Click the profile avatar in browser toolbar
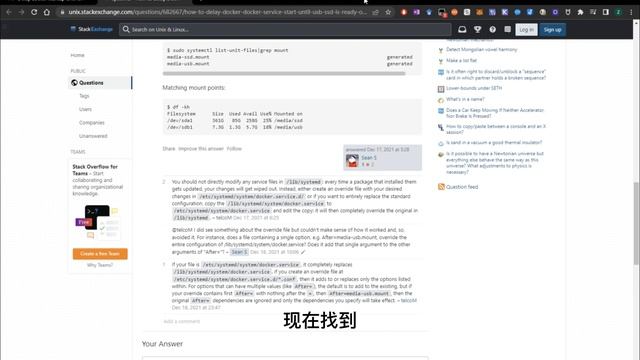Image resolution: width=640 pixels, height=360 pixels. pos(618,12)
